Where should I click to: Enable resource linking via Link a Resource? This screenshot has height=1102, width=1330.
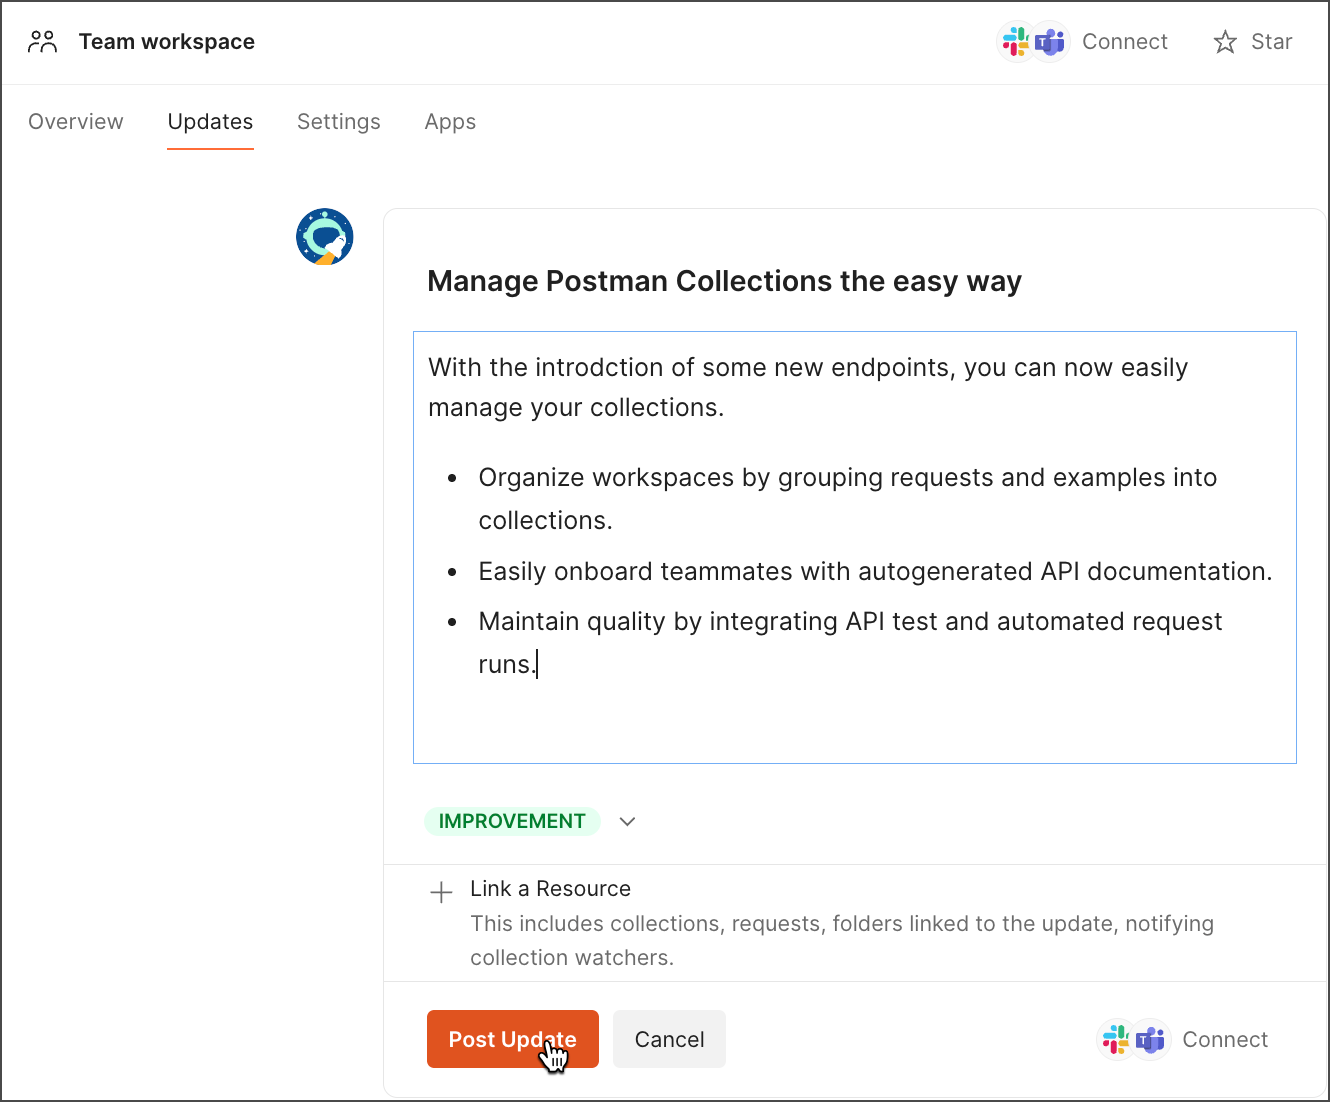click(x=550, y=888)
